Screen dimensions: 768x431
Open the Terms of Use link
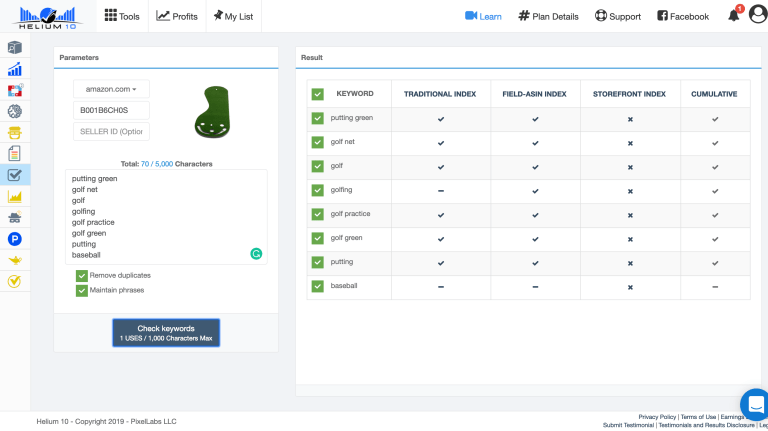[698, 417]
